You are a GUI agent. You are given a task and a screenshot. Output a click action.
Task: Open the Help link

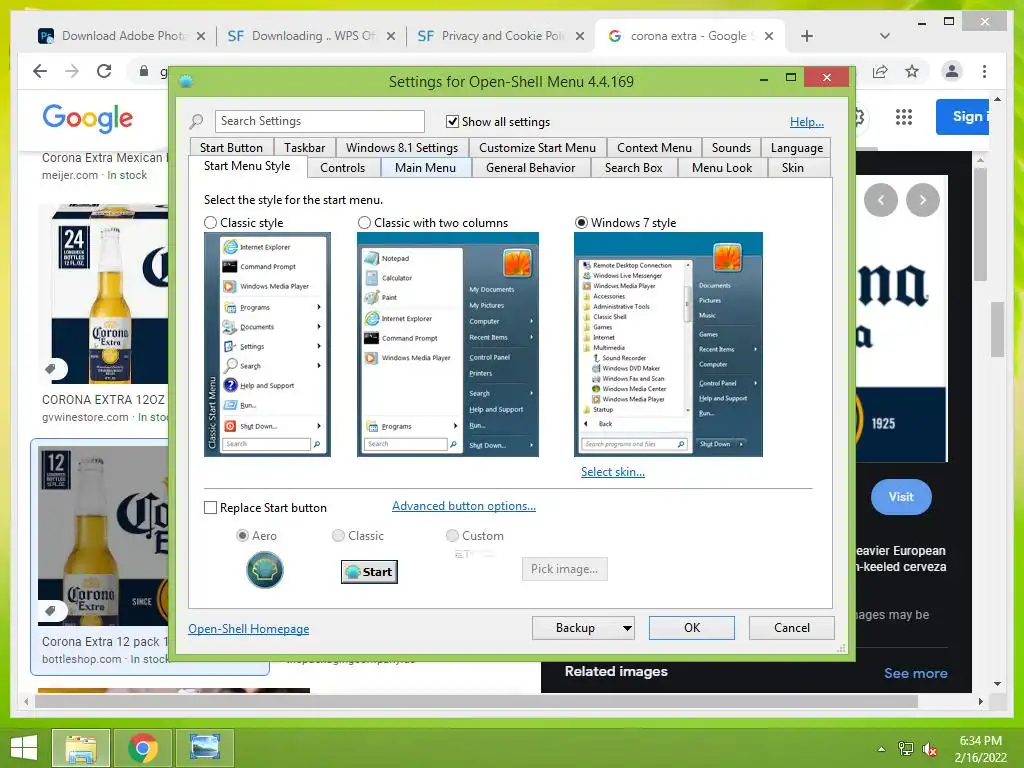coord(807,121)
